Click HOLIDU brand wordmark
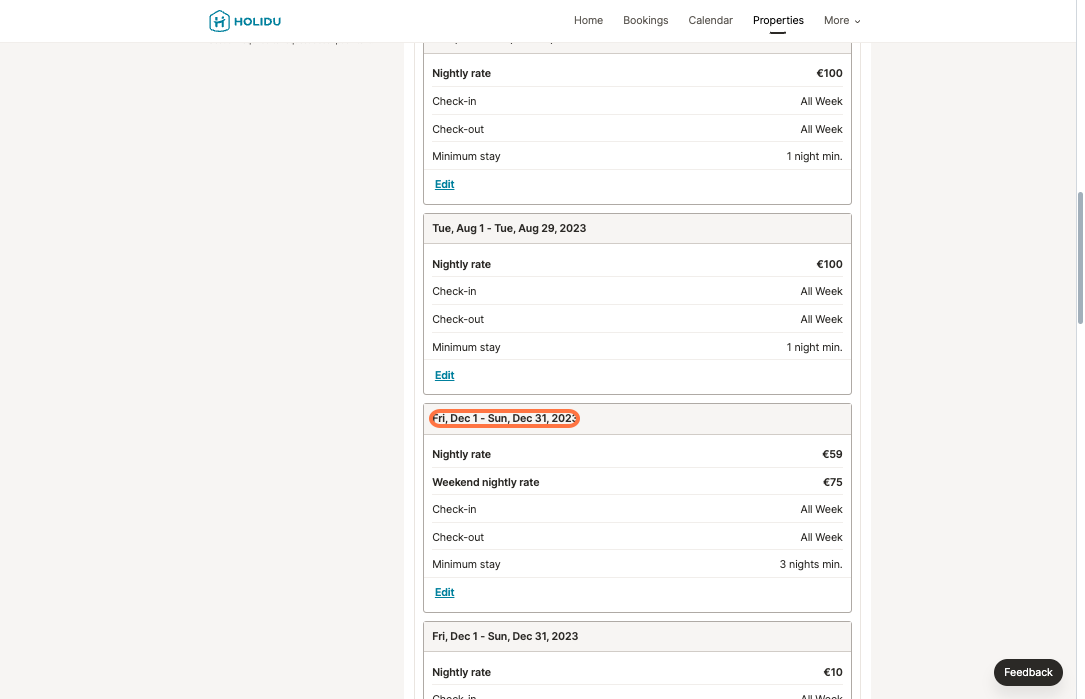Viewport: 1085px width, 699px height. click(x=257, y=21)
